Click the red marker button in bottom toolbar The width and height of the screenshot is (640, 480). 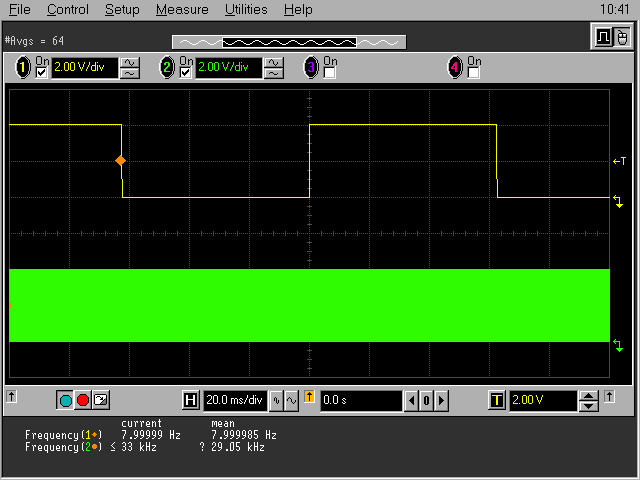(83, 400)
